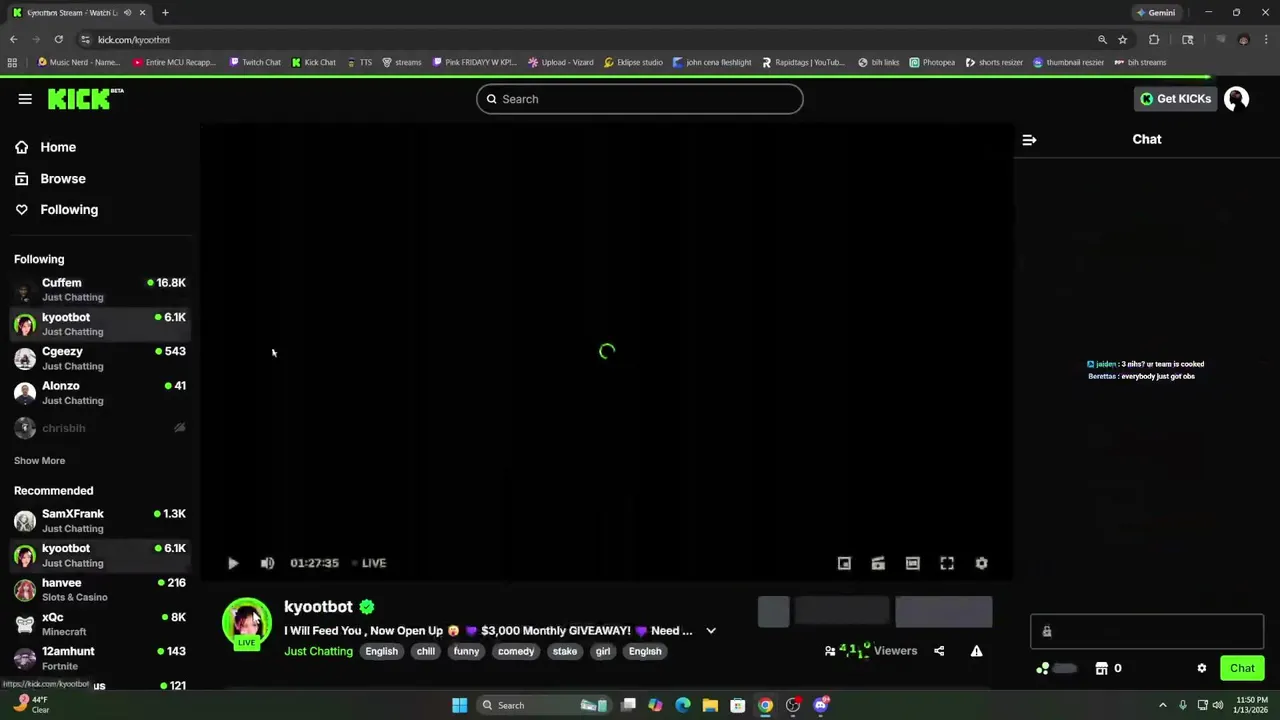Toggle theater mode on the player
Image resolution: width=1280 pixels, height=720 pixels.
[x=912, y=563]
